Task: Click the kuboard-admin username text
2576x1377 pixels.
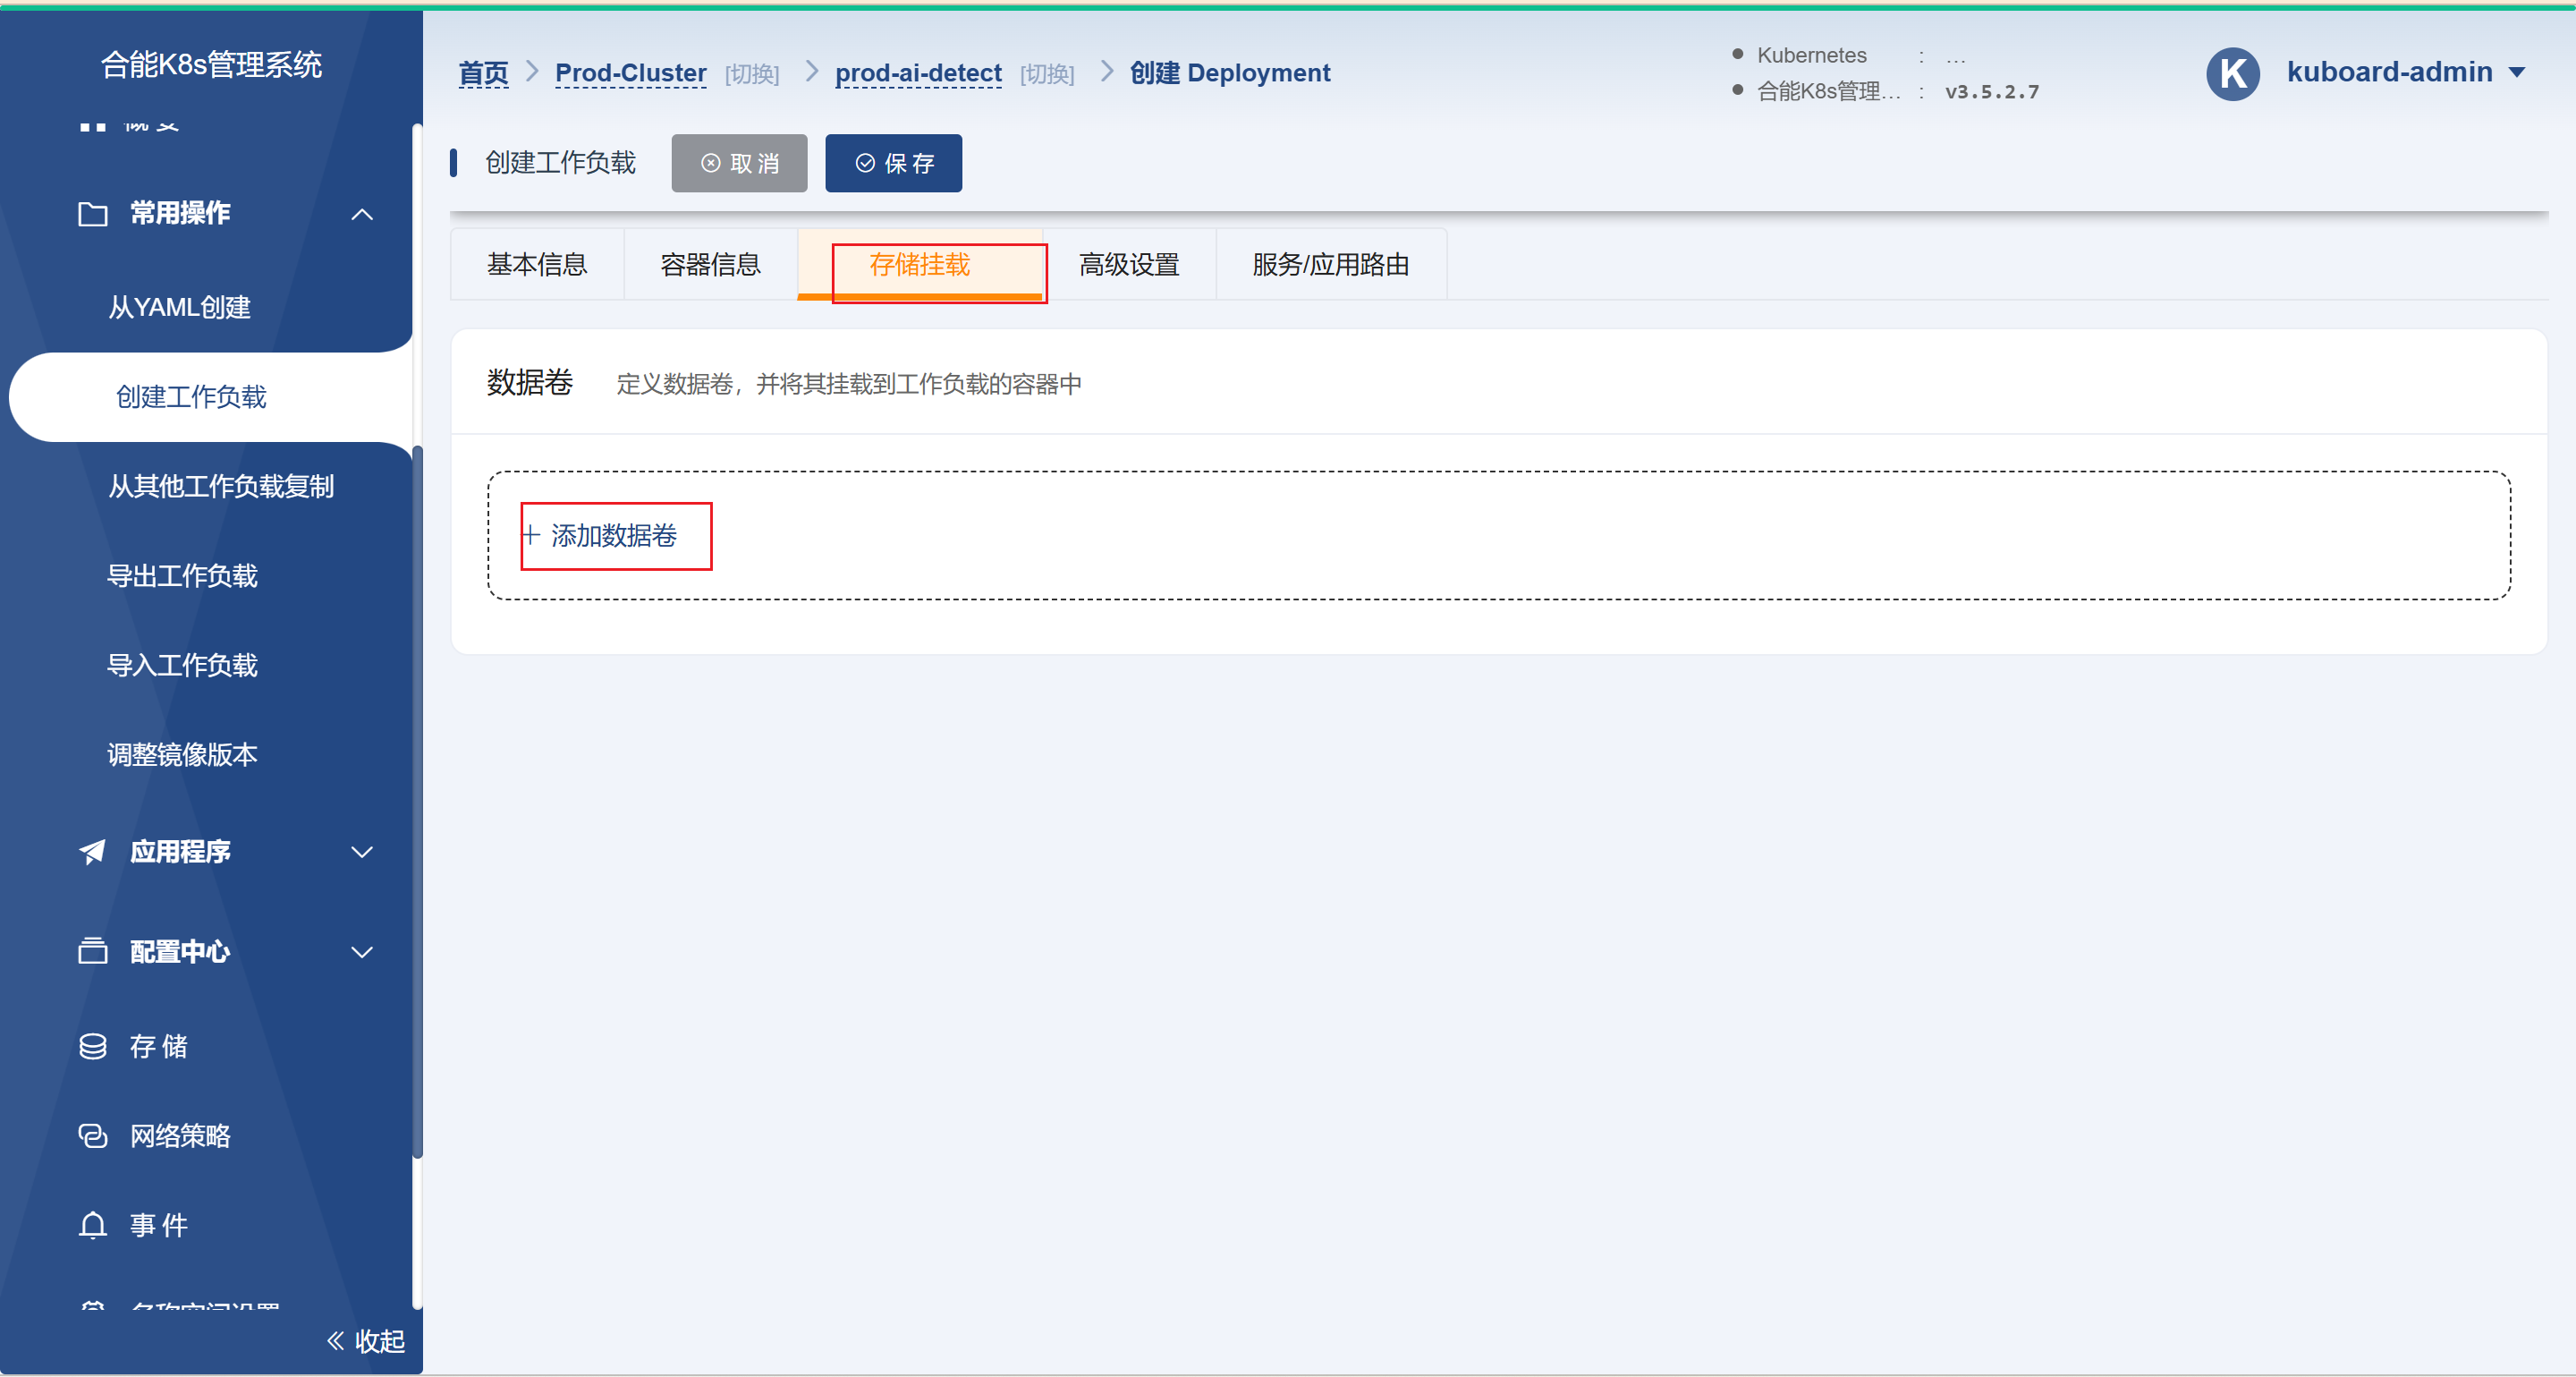Action: [x=2389, y=72]
